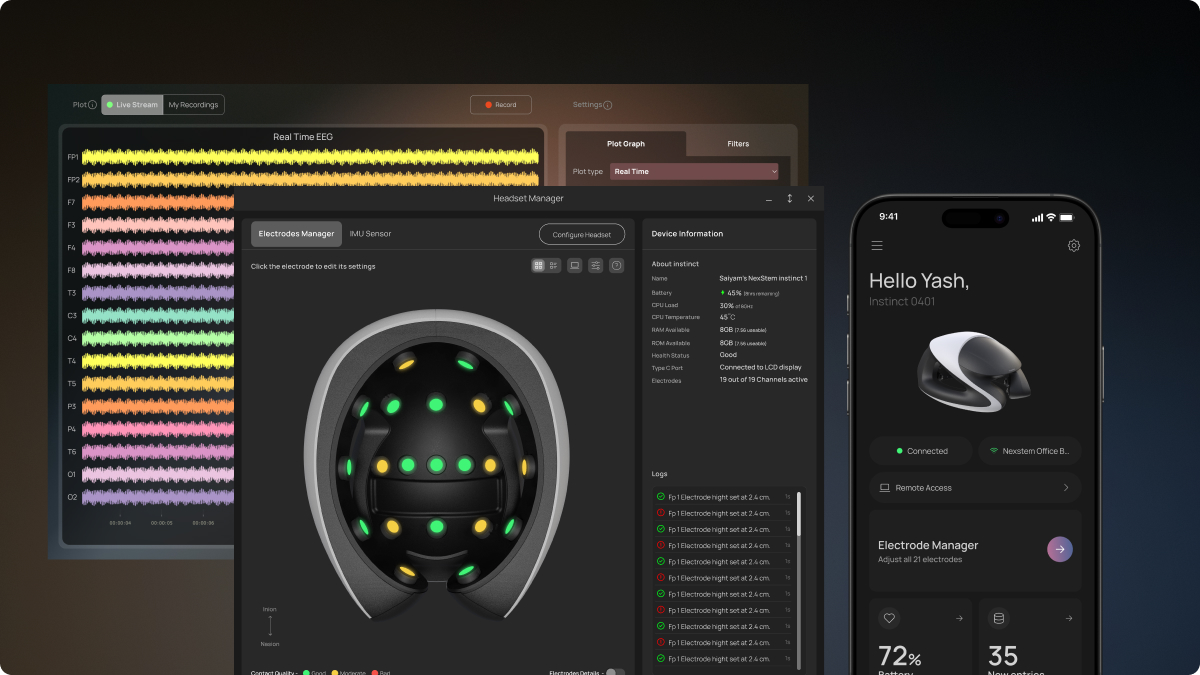Minimize the Headset Manager window
This screenshot has height=675, width=1200.
[768, 199]
